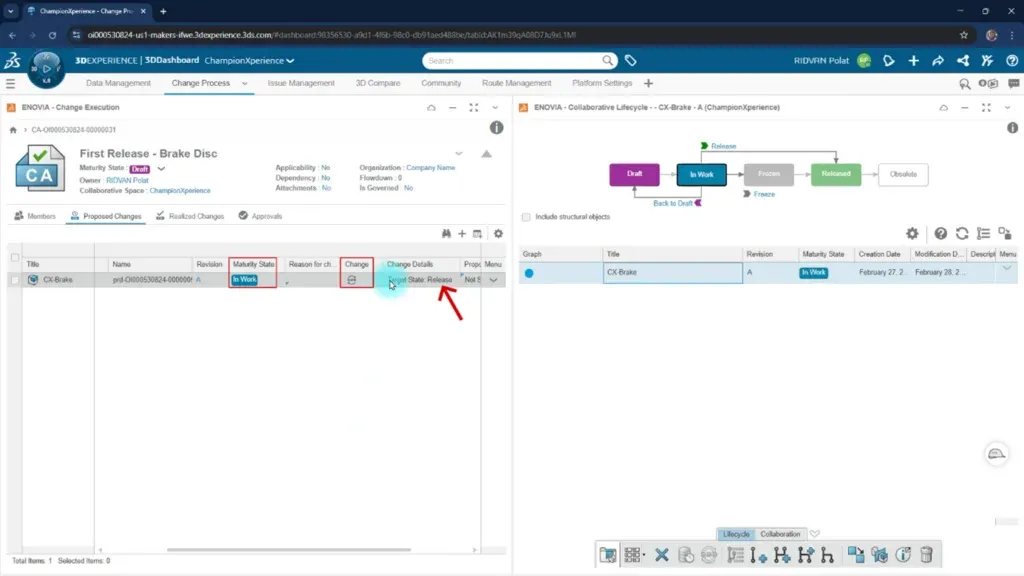Click the blue X icon in bottom action bar
Screen dimensions: 1024x576
tap(662, 555)
